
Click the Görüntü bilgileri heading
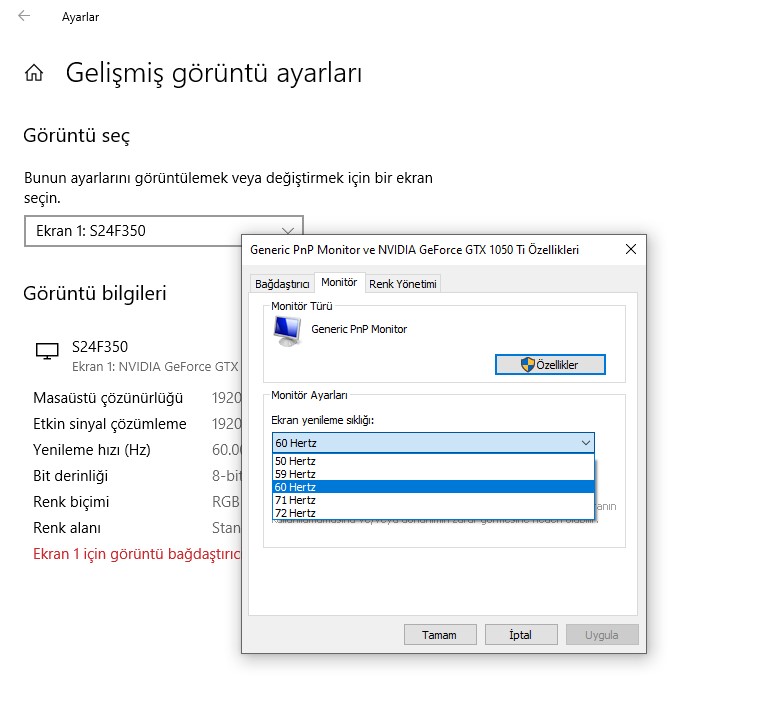(95, 293)
